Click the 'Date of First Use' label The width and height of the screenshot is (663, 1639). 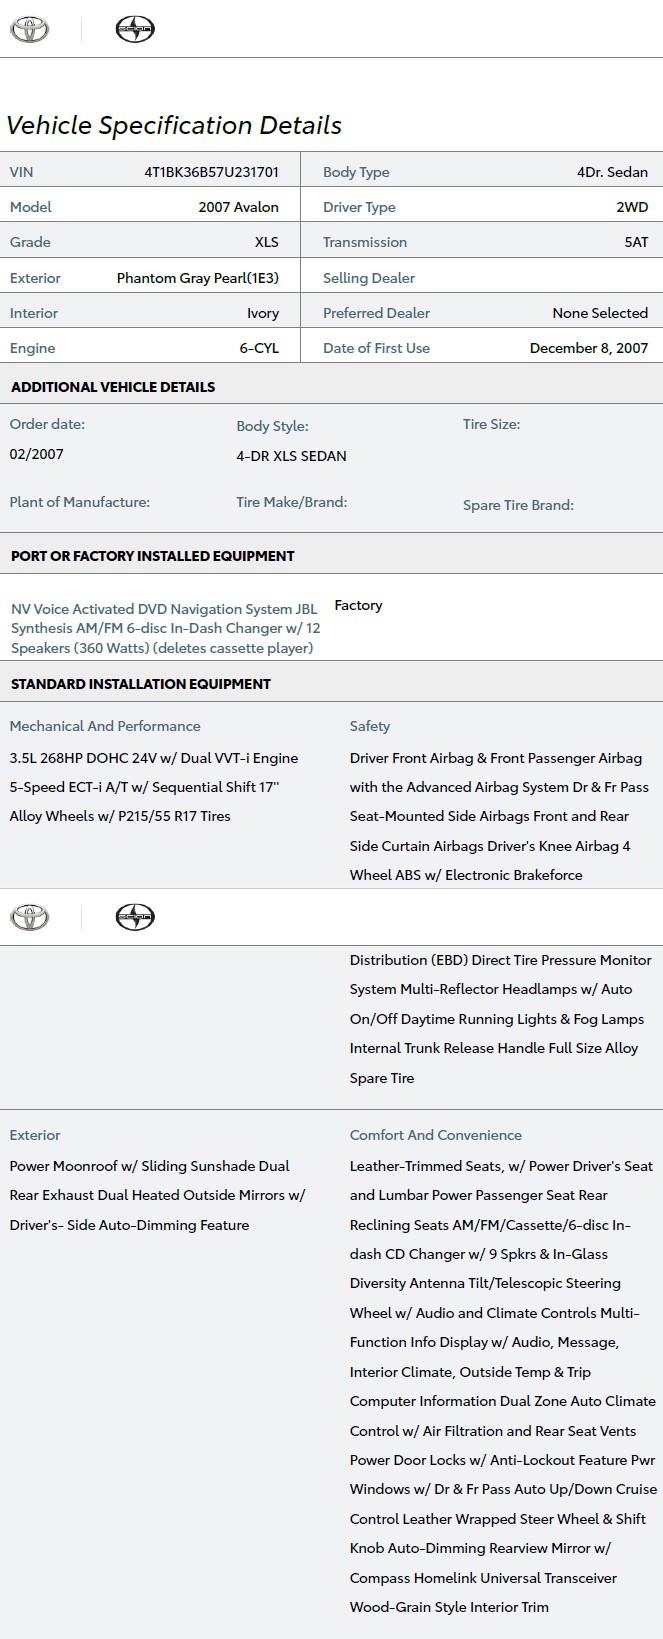coord(376,348)
